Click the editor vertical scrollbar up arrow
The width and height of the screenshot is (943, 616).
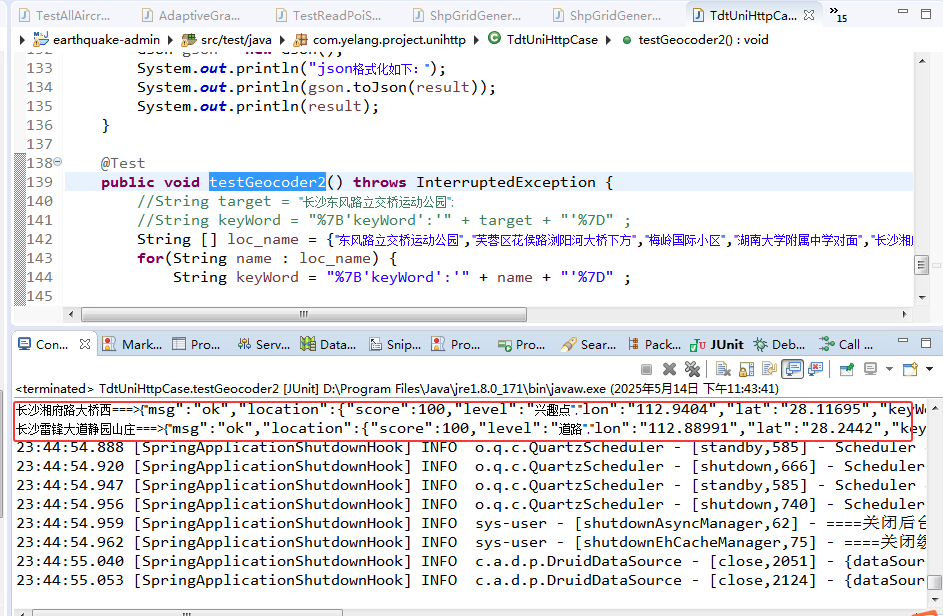pos(922,61)
